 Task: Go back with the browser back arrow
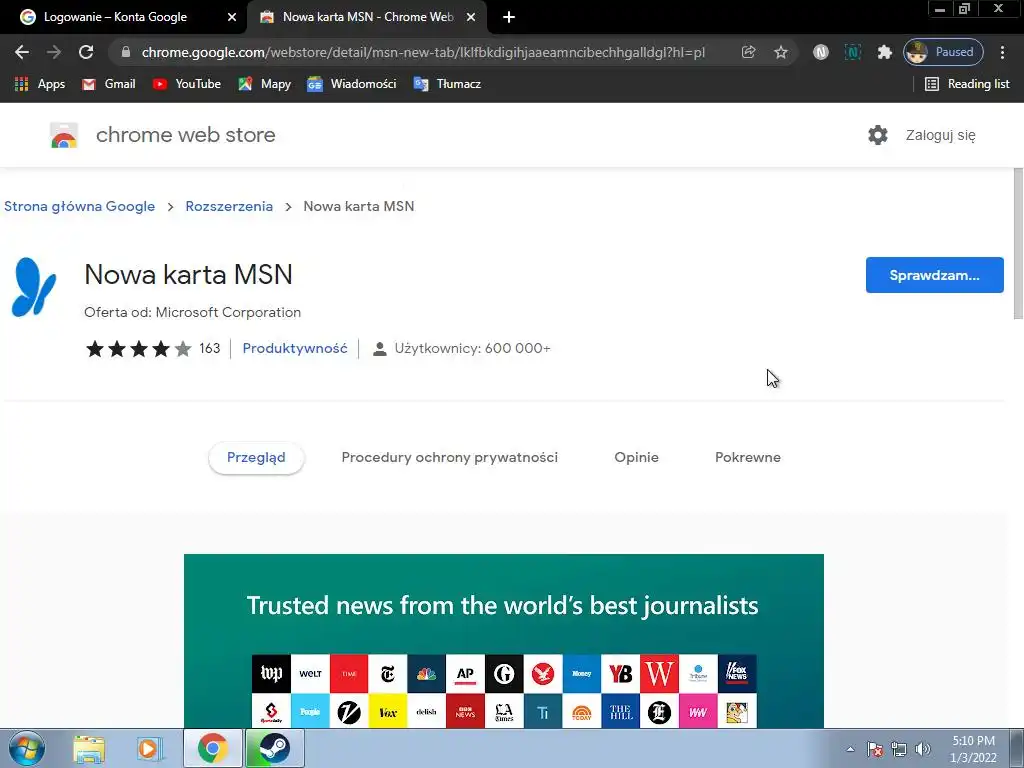coord(22,52)
